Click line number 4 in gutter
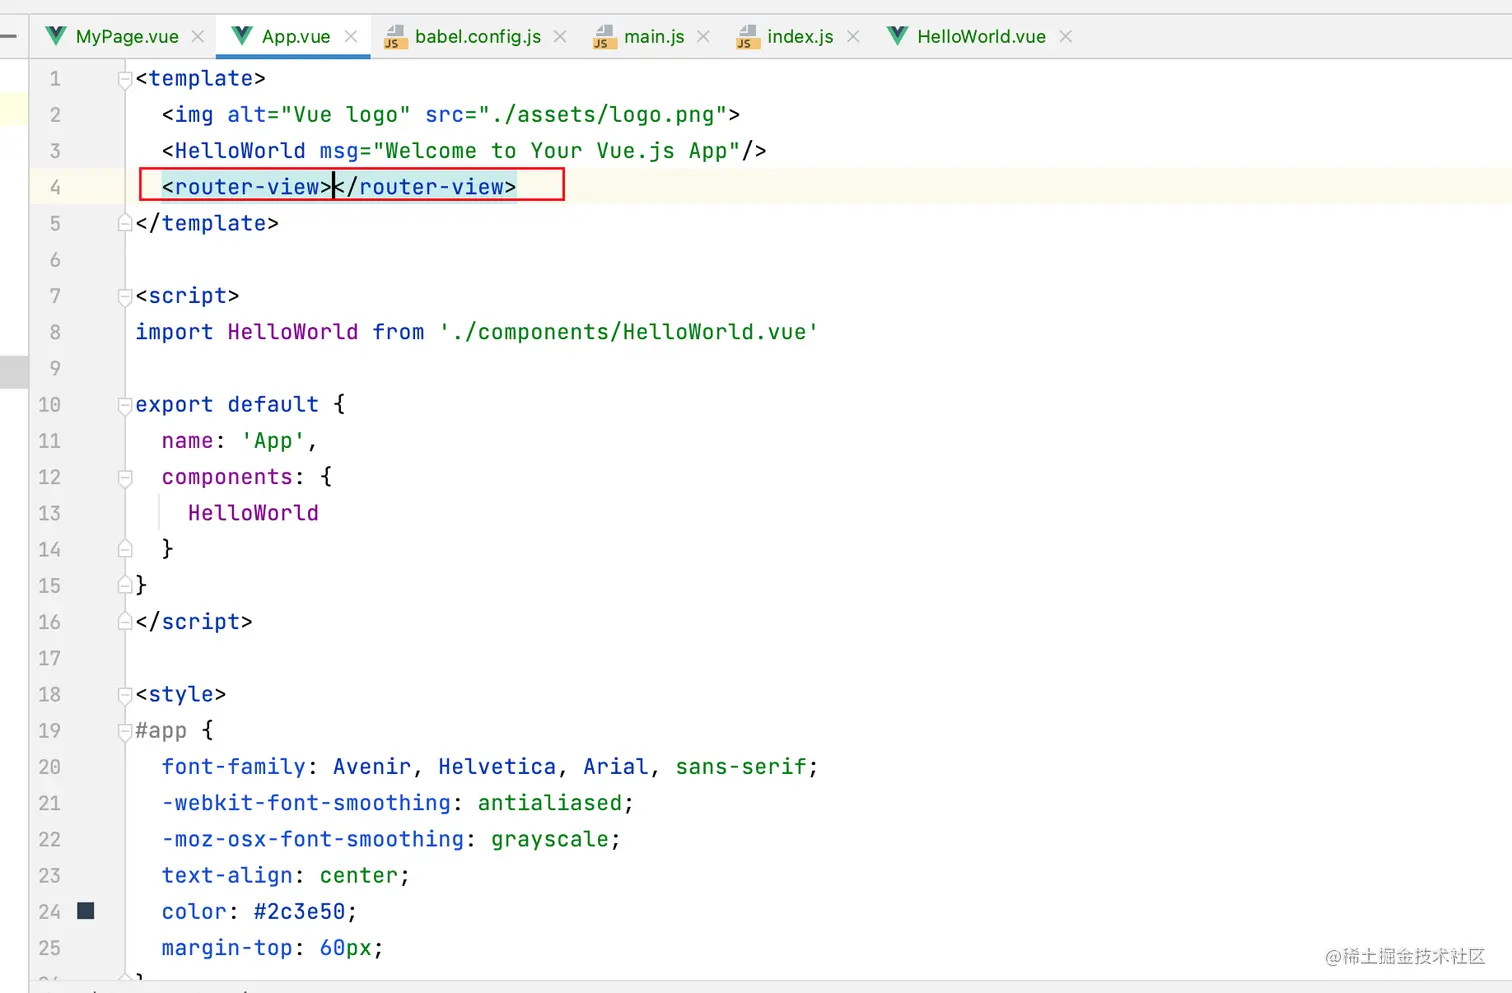Image resolution: width=1512 pixels, height=993 pixels. [55, 187]
